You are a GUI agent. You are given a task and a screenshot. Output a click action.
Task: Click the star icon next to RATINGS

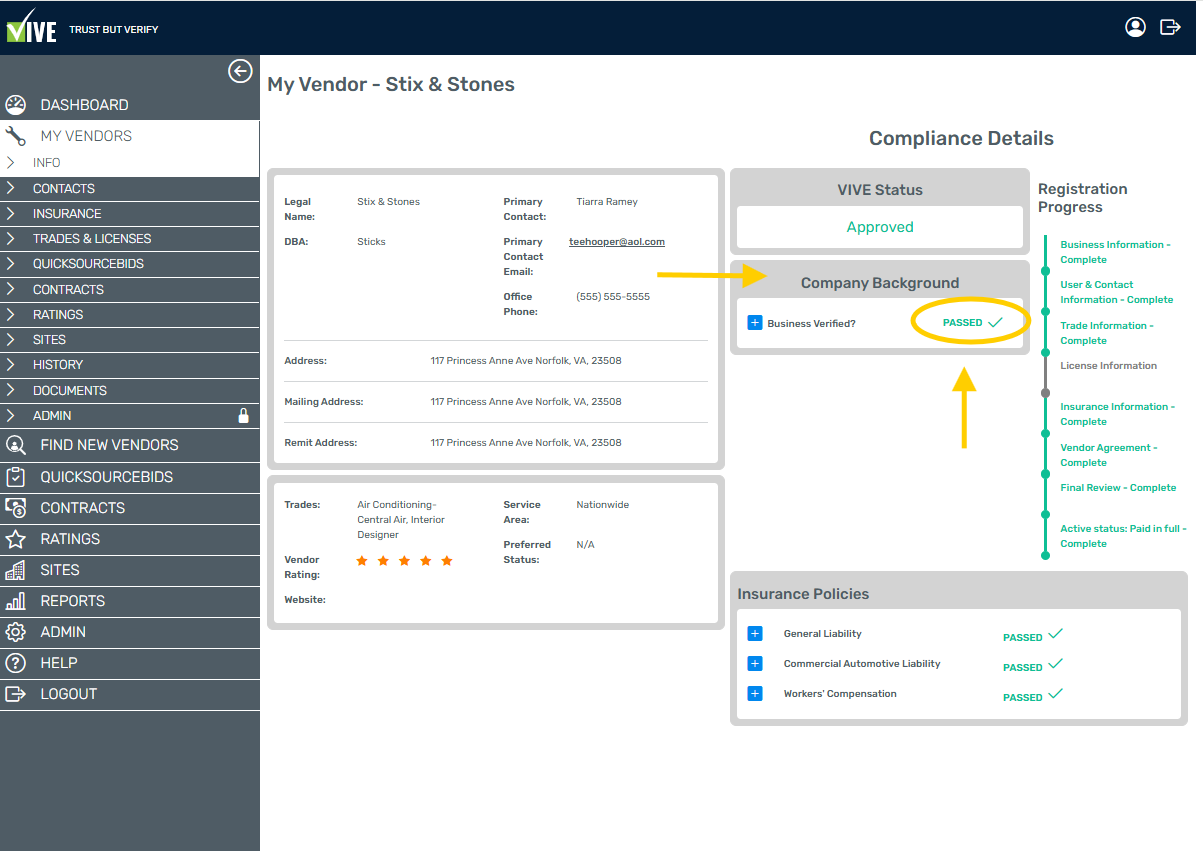[16, 539]
